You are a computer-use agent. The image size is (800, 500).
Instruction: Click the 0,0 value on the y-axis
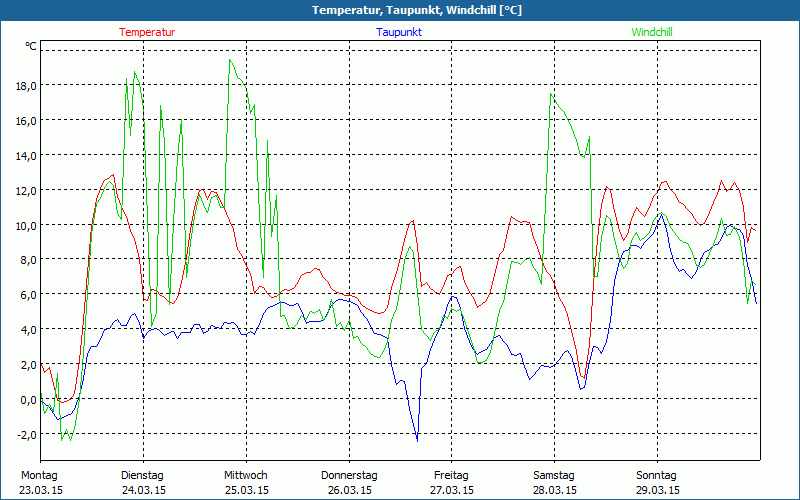29,399
